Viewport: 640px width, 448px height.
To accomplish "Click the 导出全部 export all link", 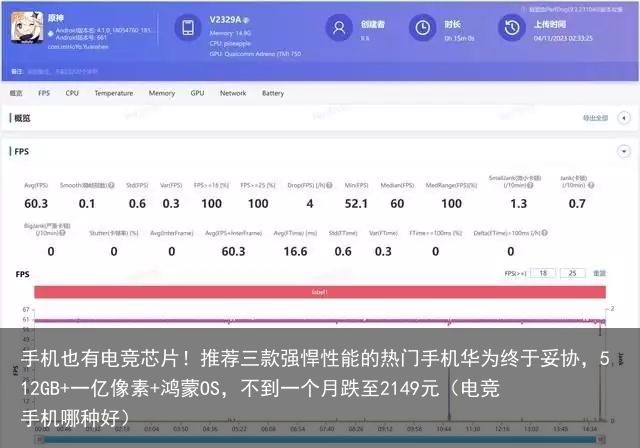I will pos(595,118).
